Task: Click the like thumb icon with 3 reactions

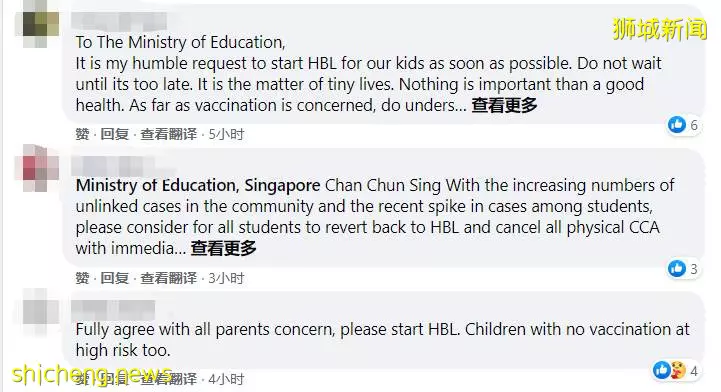Action: tap(677, 268)
